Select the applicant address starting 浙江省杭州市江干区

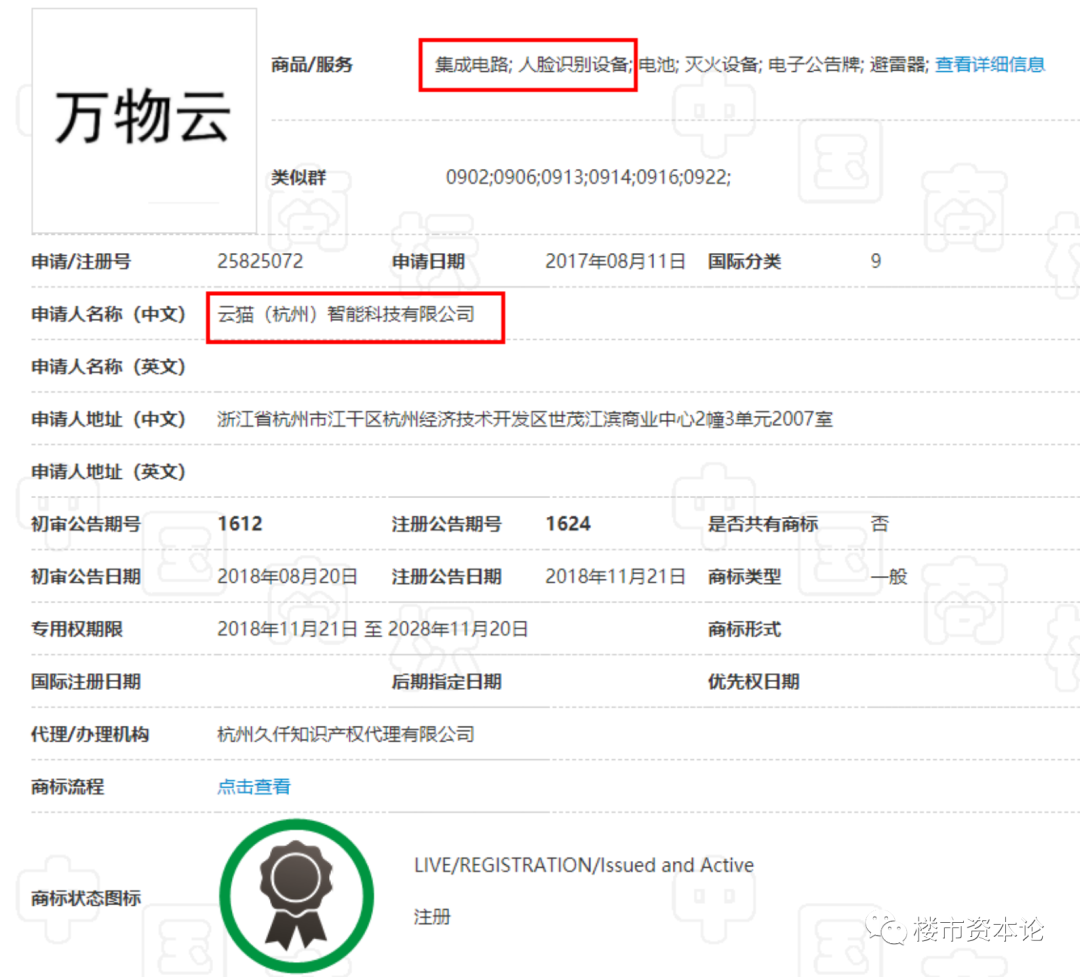click(x=525, y=419)
